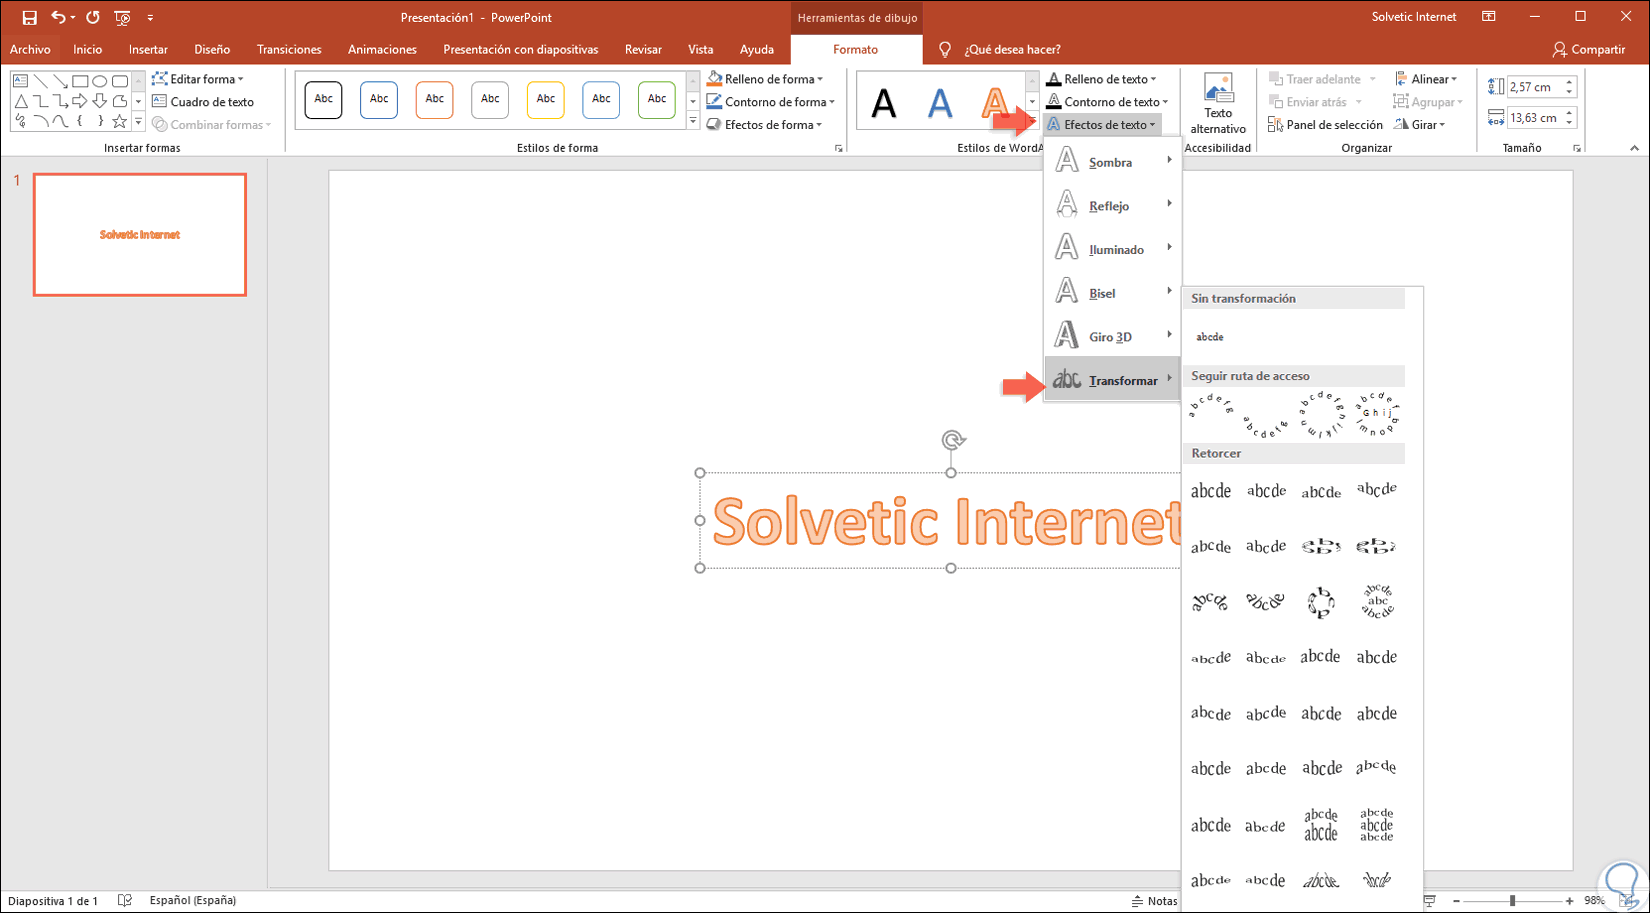Screen dimensions: 1650x913
Task: Select the 'abcde' no-transformation preset
Action: (1210, 337)
